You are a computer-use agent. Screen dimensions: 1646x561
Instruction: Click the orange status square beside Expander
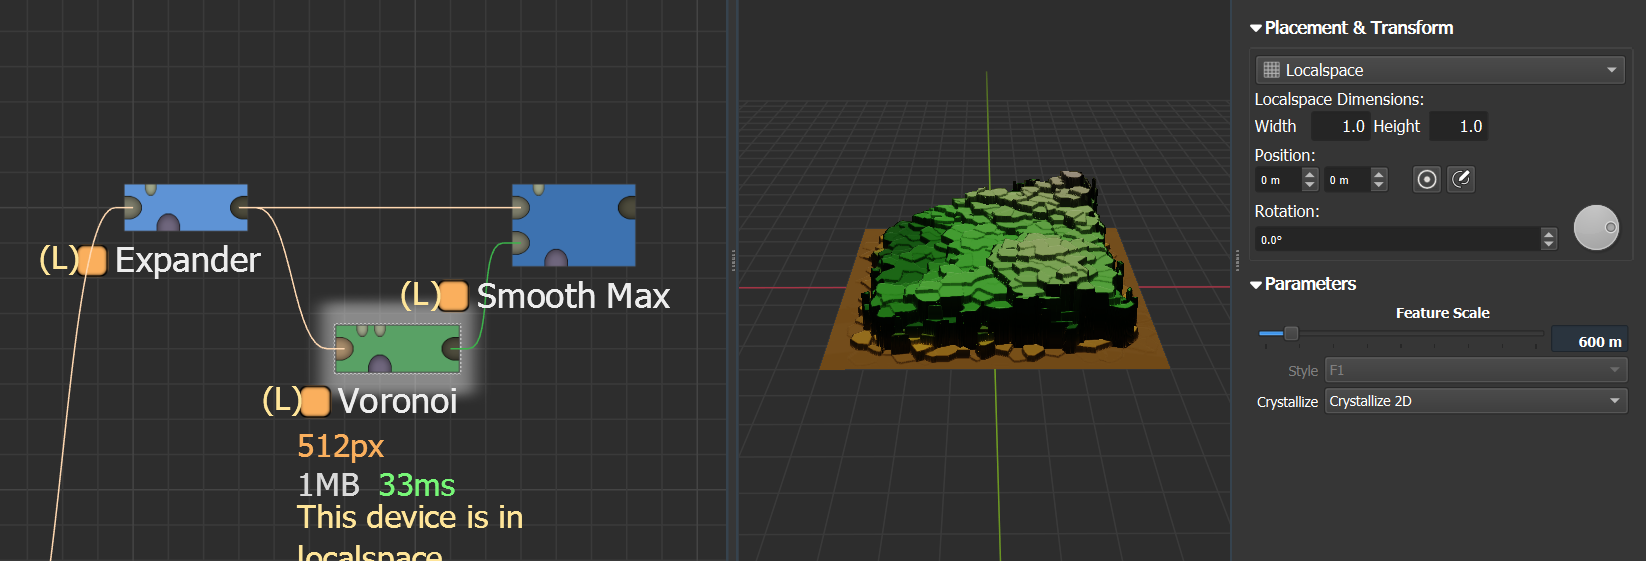[x=92, y=260]
